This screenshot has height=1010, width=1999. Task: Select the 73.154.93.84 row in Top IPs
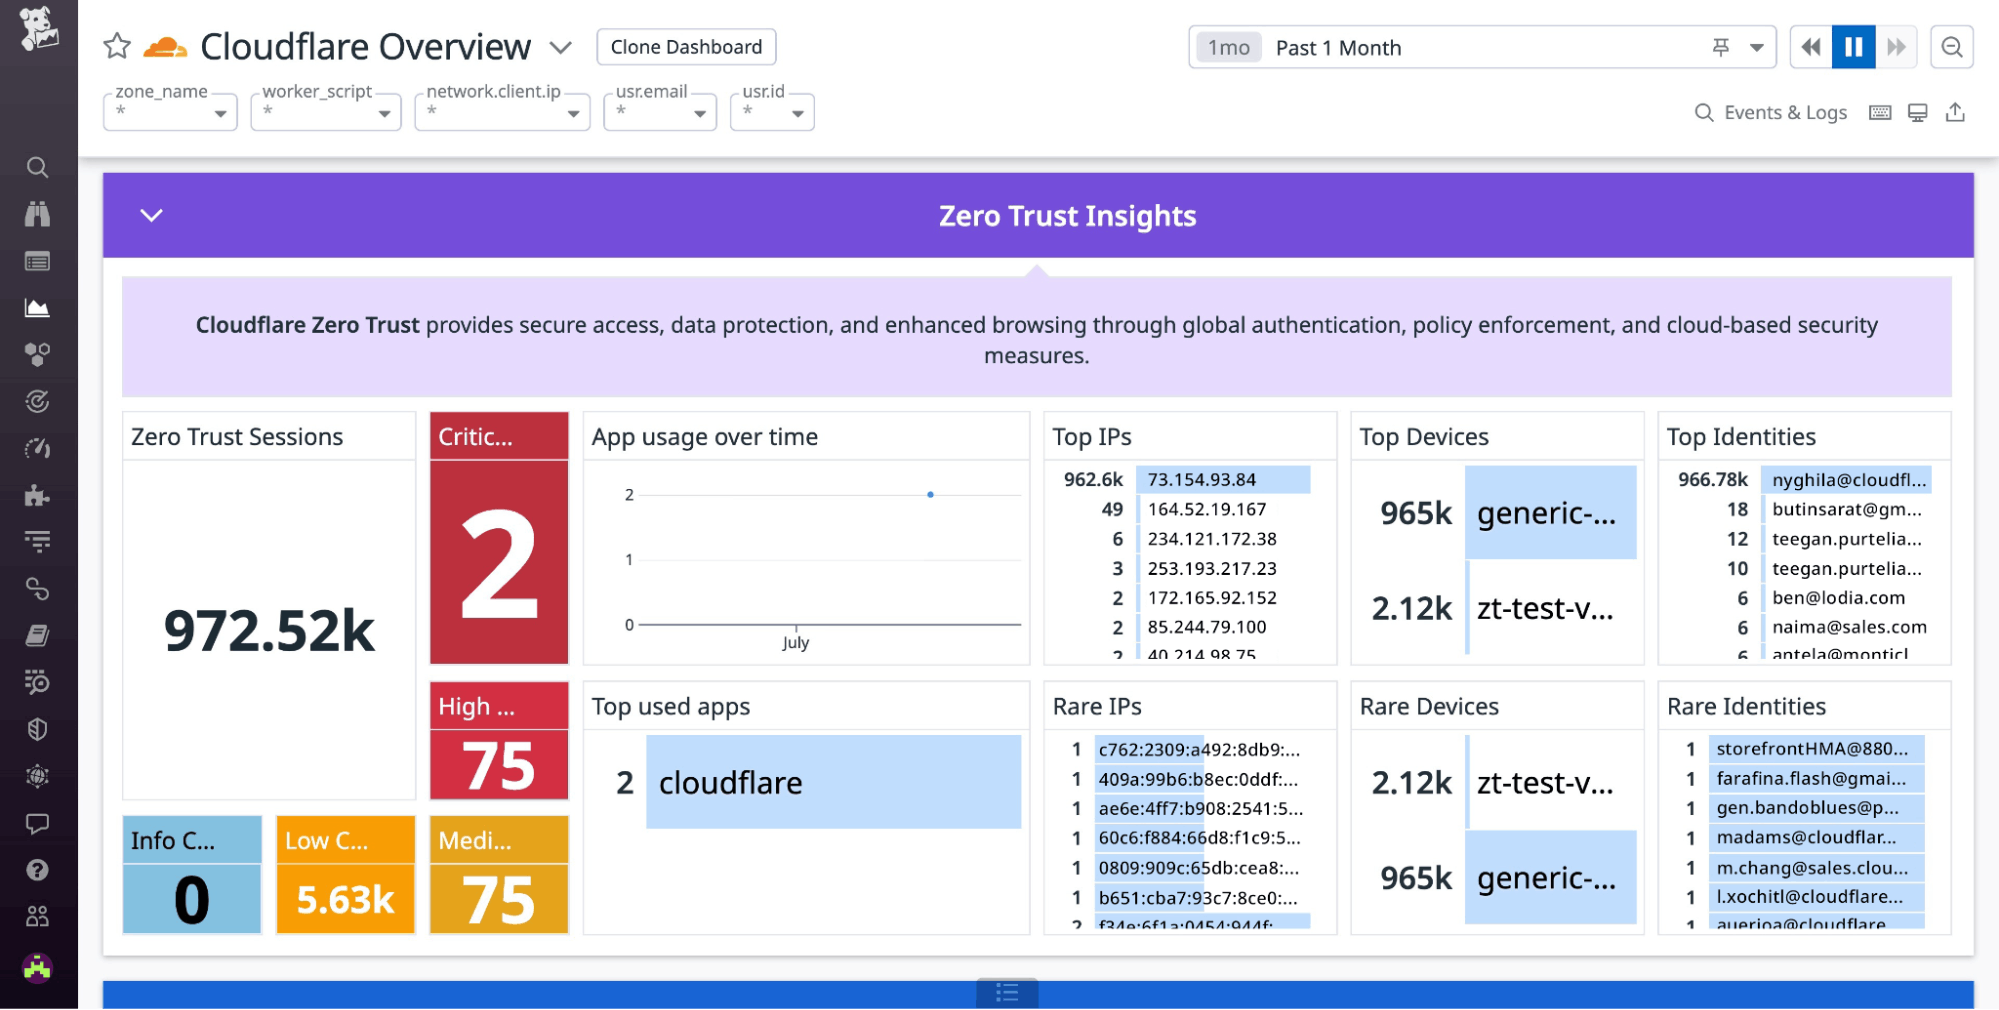coord(1201,480)
